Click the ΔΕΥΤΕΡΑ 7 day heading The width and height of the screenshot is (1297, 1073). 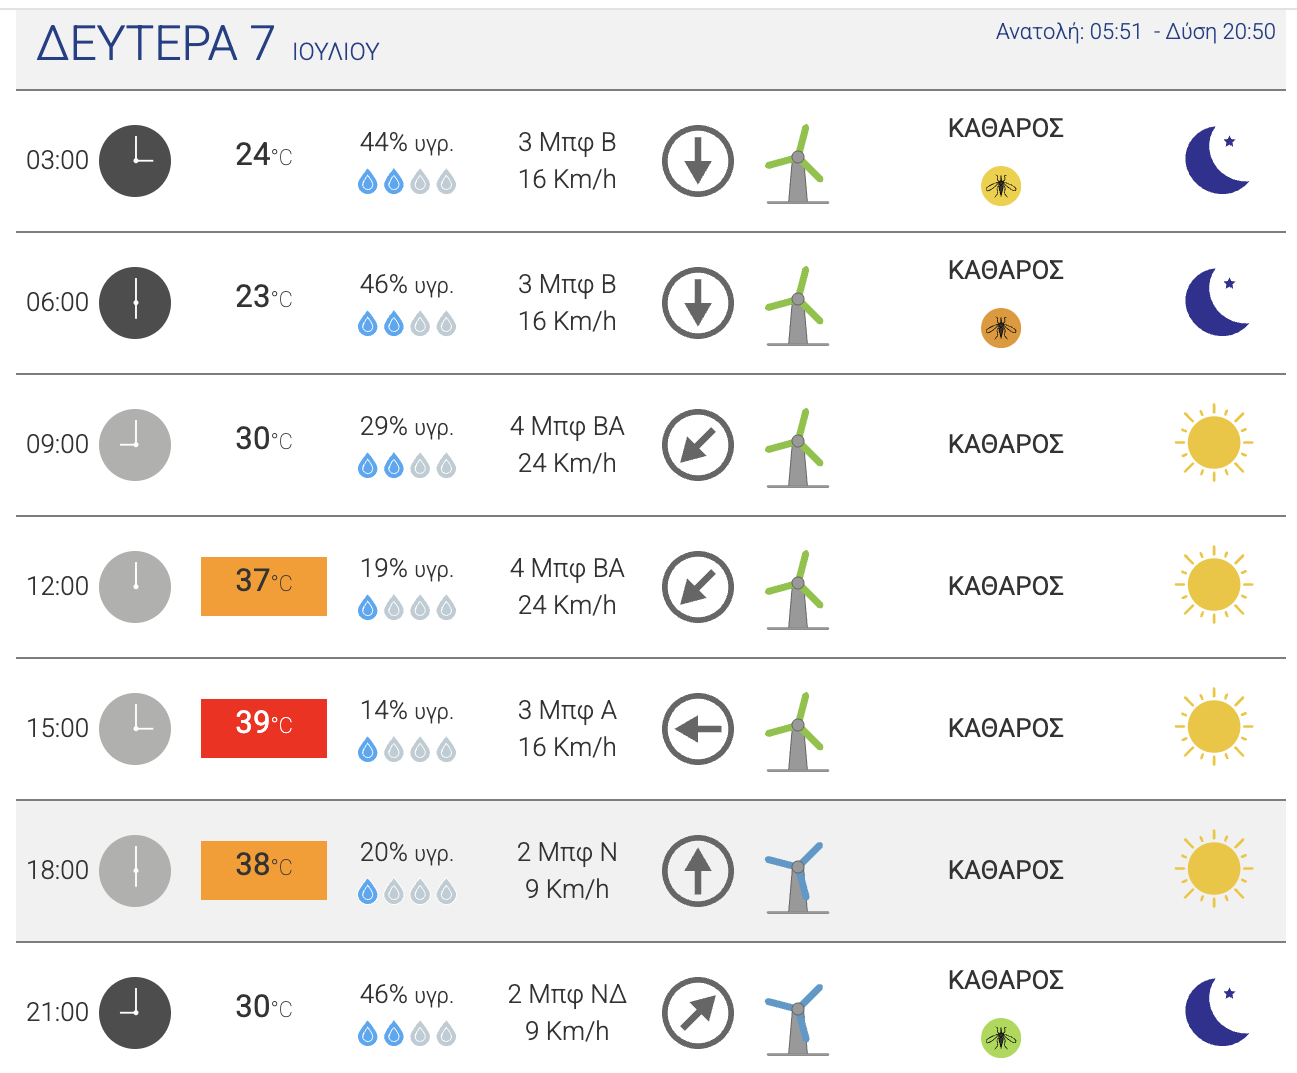[x=155, y=44]
